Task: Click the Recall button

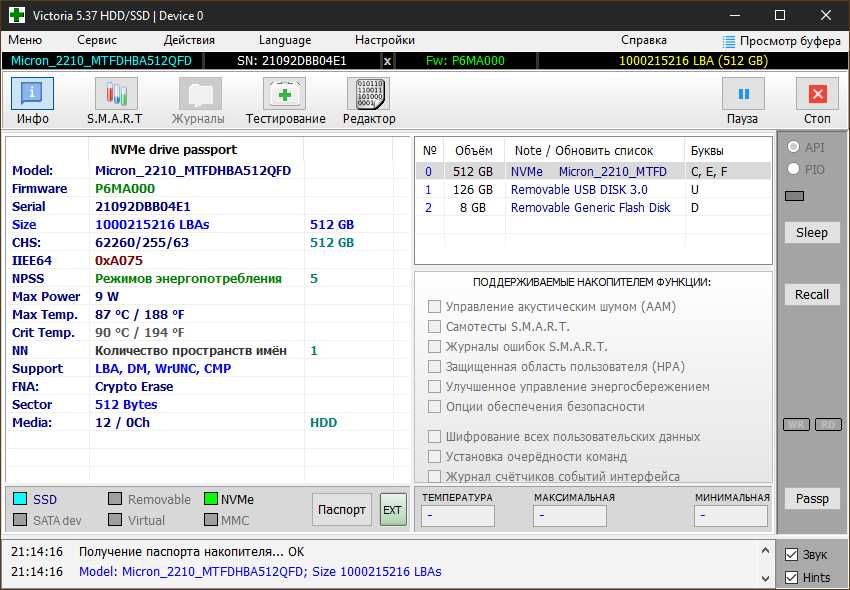Action: 812,294
